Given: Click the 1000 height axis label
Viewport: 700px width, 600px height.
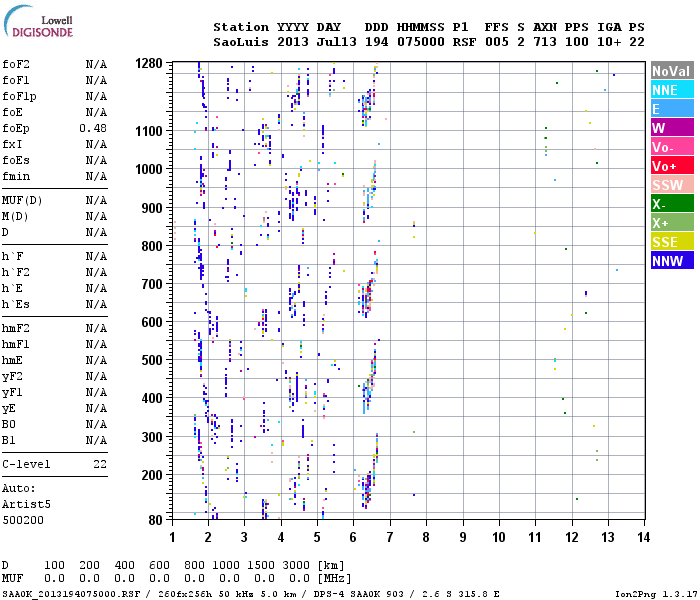Looking at the screenshot, I should pos(149,169).
